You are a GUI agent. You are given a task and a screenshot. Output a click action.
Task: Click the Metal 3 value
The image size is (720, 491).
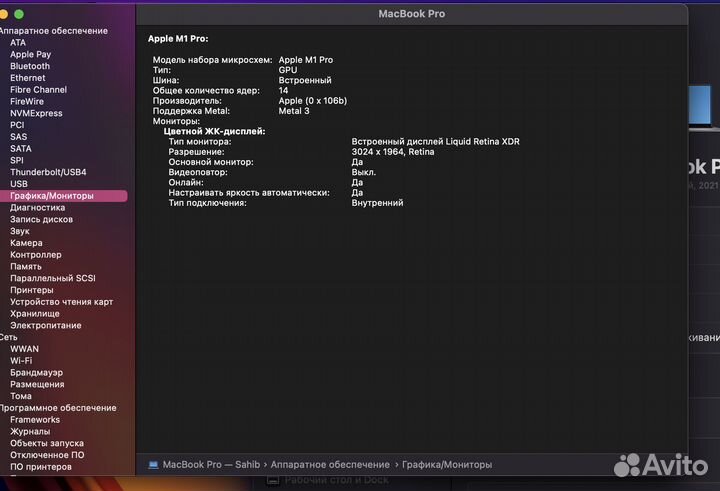(x=294, y=111)
